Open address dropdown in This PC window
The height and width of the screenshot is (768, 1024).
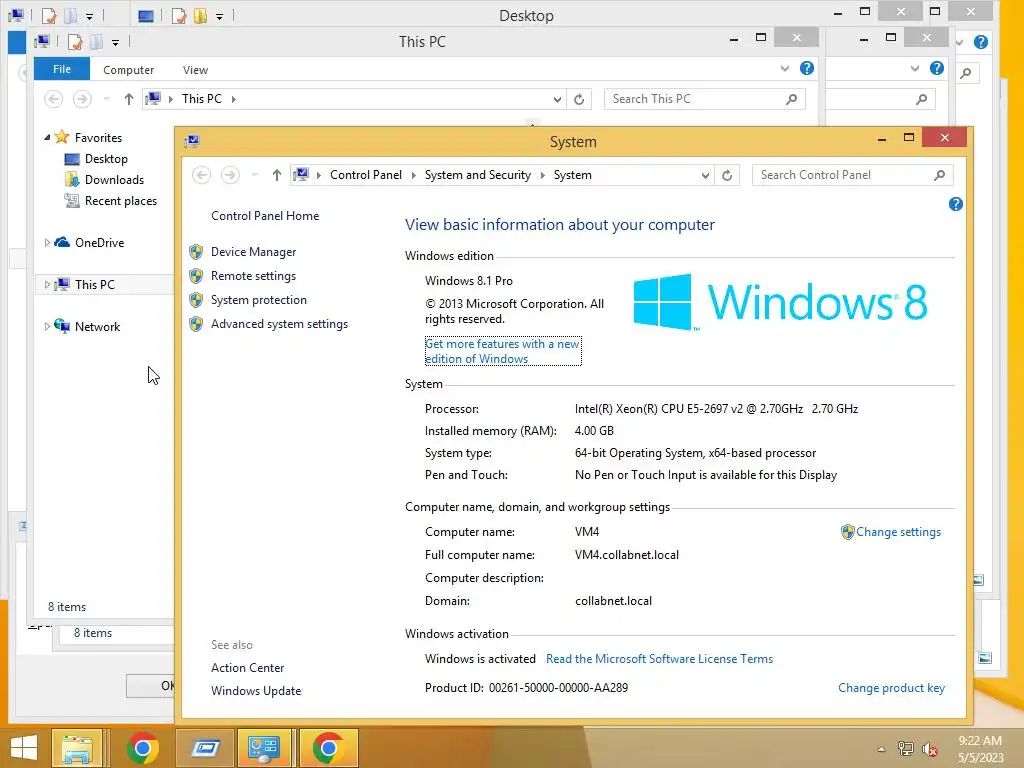tap(557, 100)
